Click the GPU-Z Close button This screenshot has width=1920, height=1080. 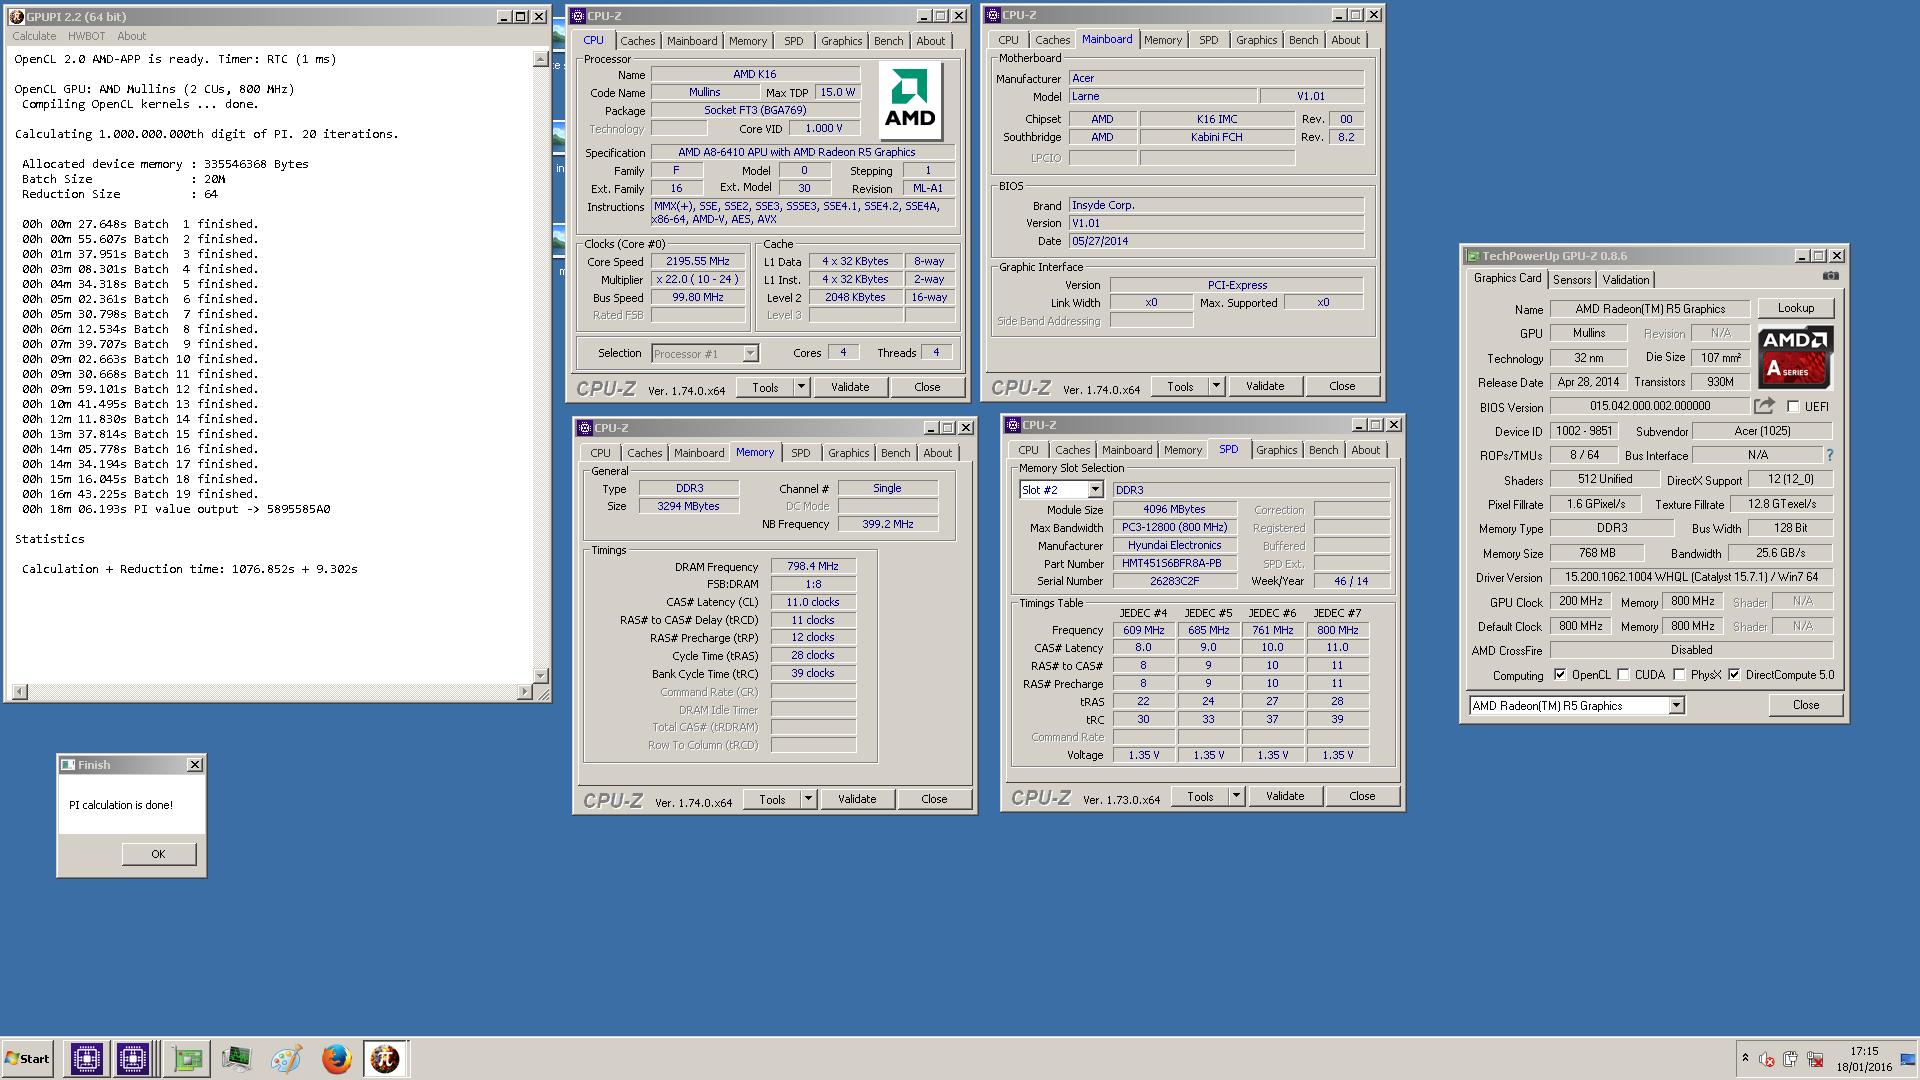(1805, 705)
